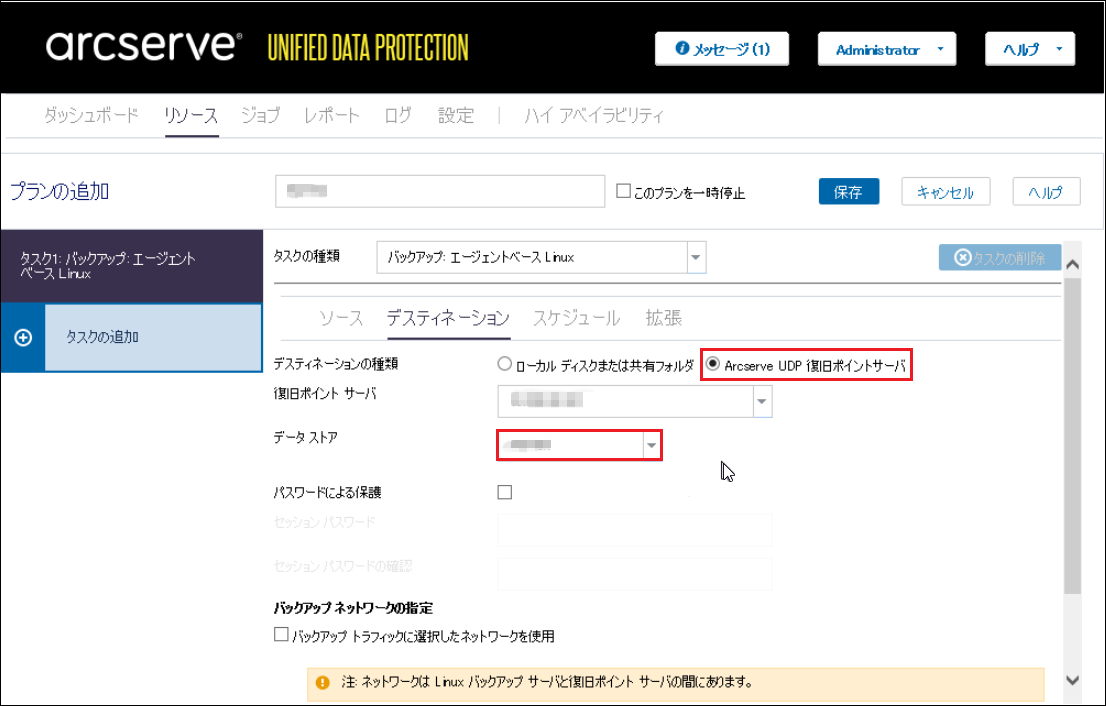This screenshot has width=1106, height=706.
Task: Click the scrollbar up arrow
Action: click(1073, 264)
